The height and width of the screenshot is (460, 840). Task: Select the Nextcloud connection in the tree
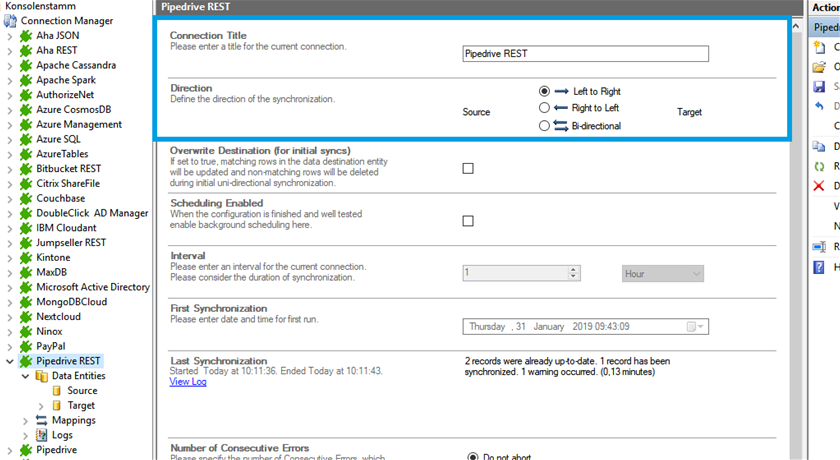(58, 317)
